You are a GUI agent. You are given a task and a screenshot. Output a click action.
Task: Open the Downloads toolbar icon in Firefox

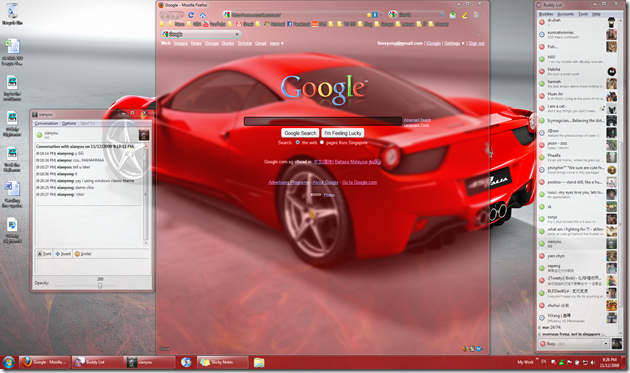pyautogui.click(x=453, y=15)
